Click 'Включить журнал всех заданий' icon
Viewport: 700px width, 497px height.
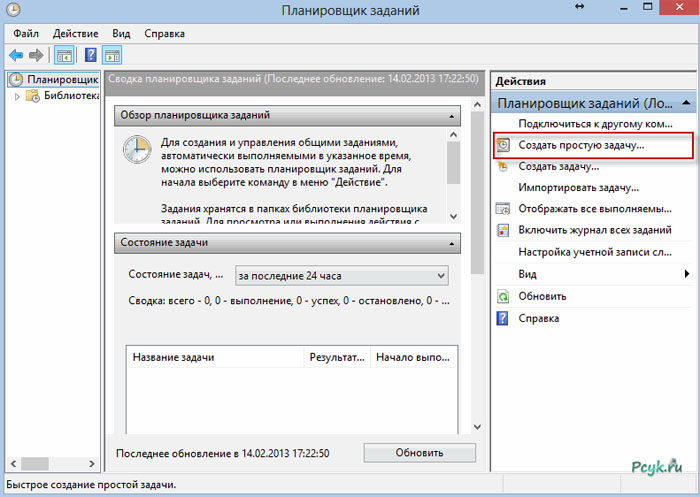coord(504,230)
